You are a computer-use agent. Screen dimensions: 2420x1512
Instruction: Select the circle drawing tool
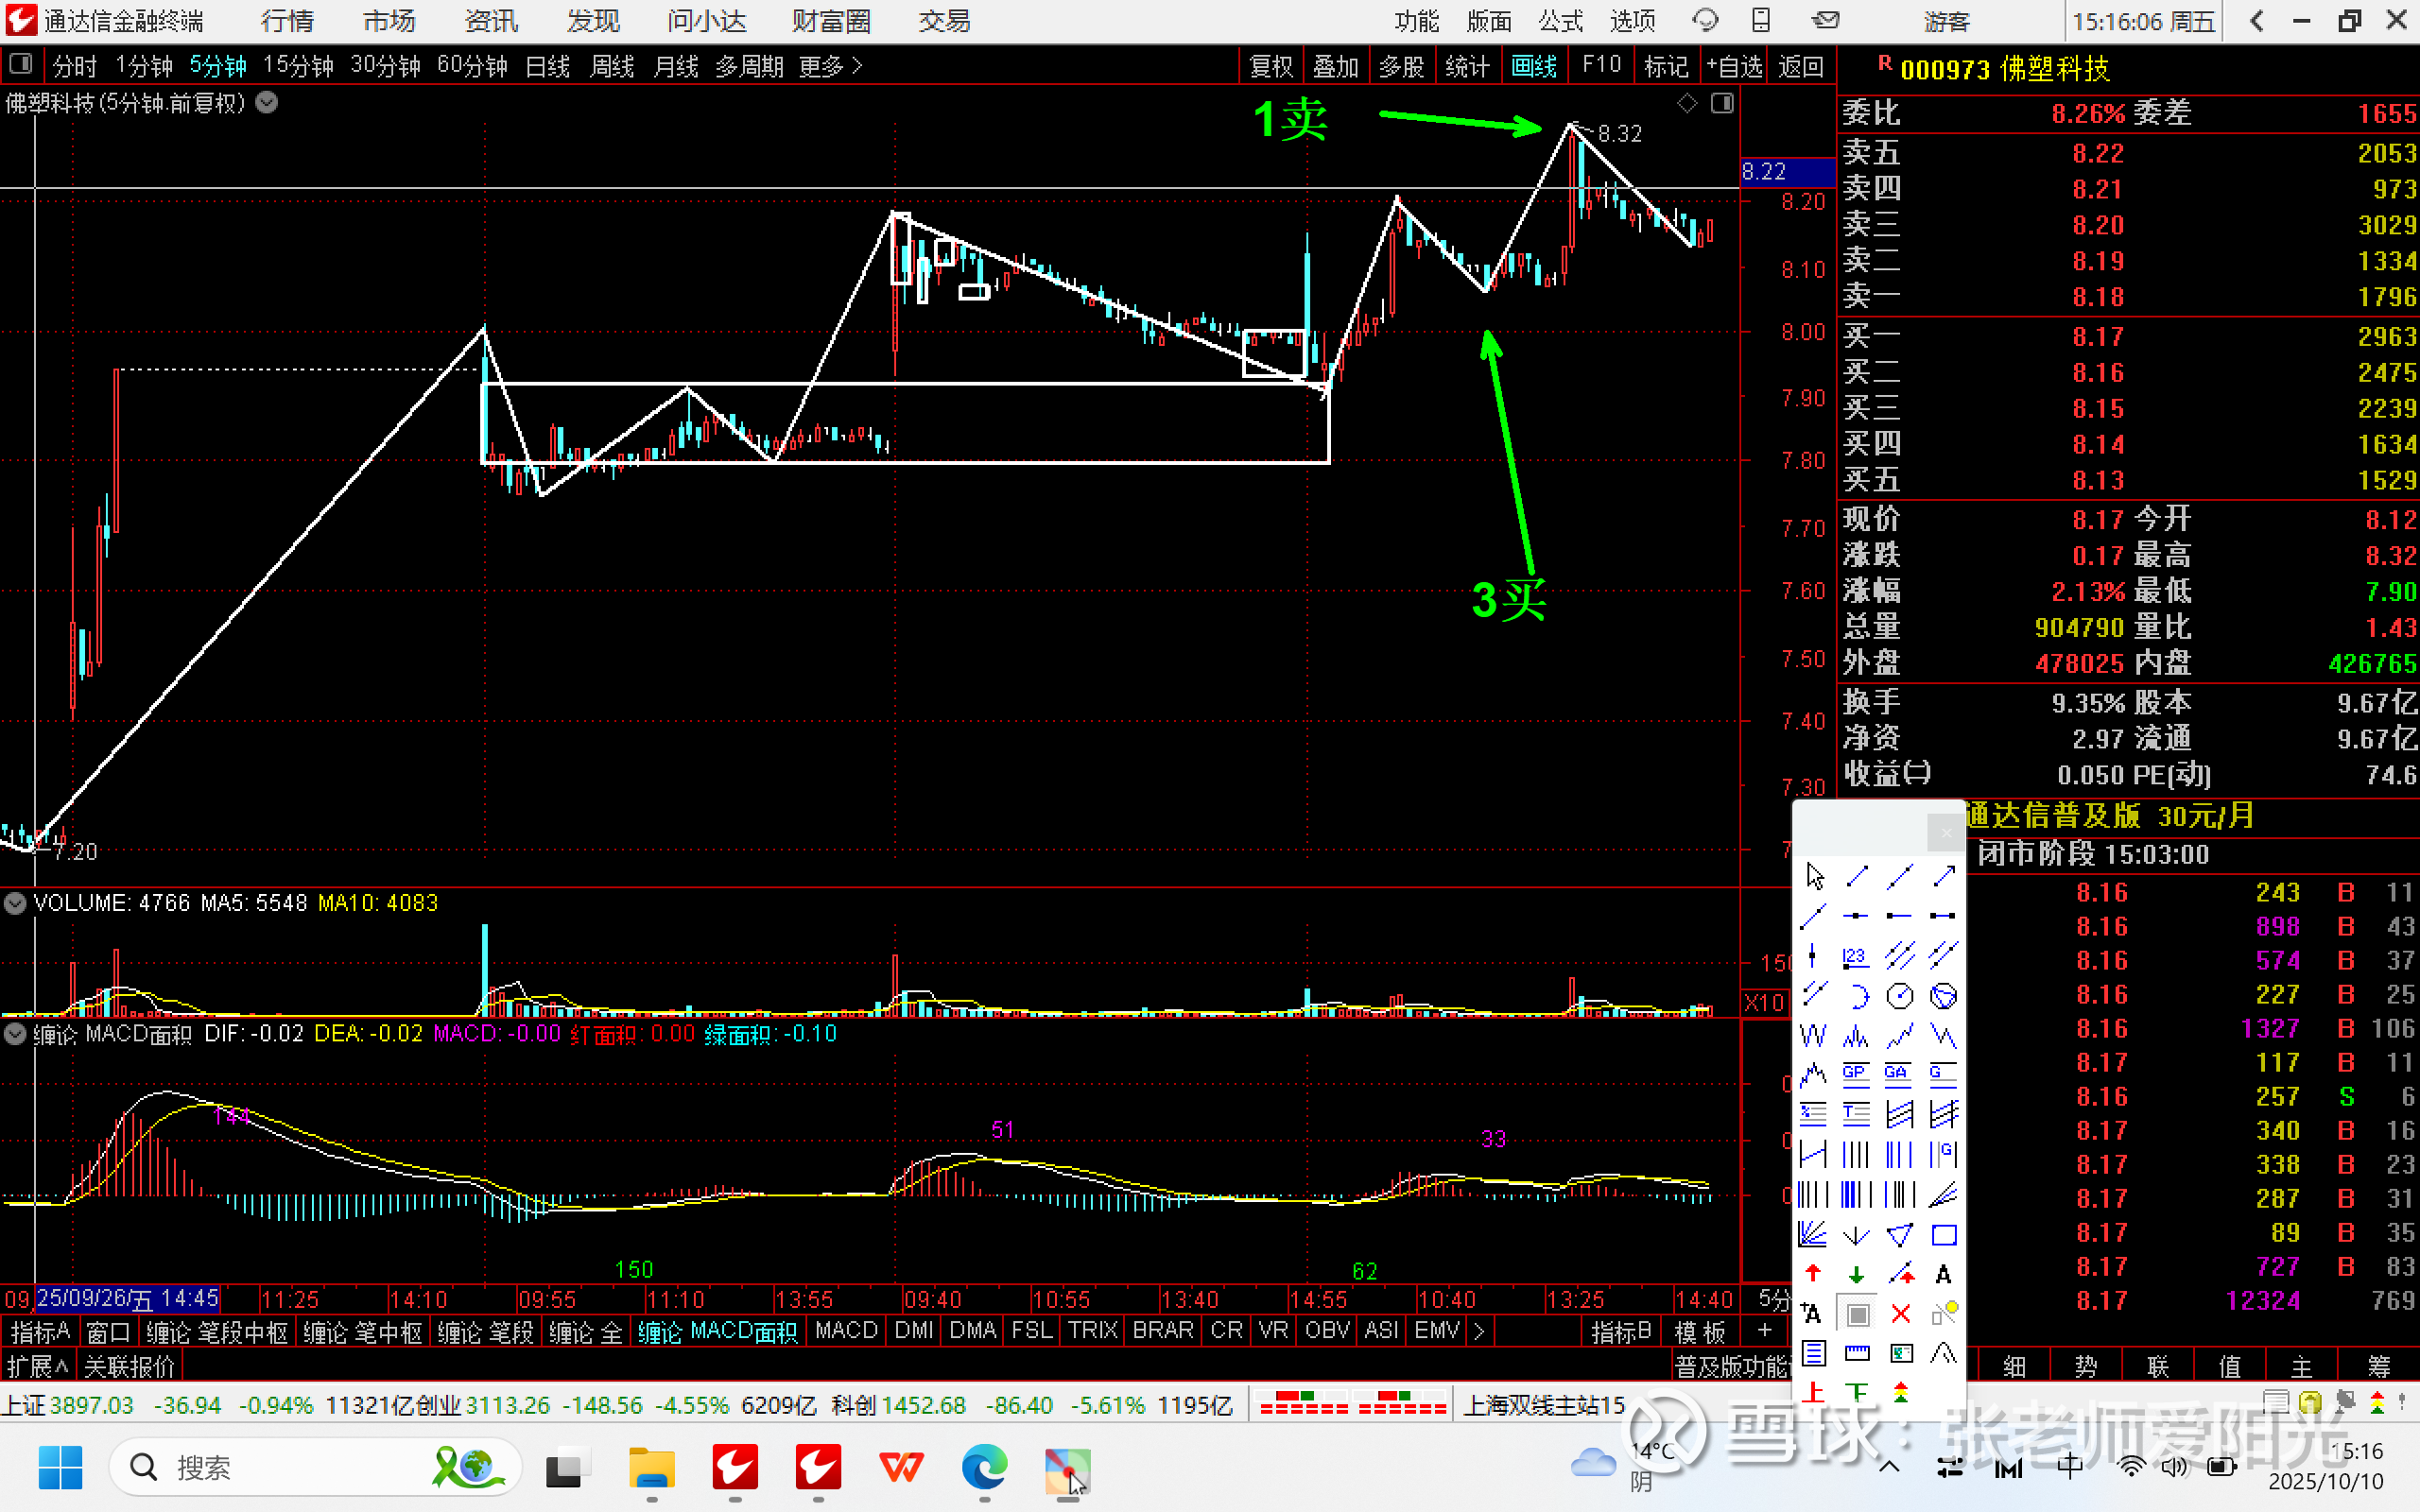tap(1900, 996)
